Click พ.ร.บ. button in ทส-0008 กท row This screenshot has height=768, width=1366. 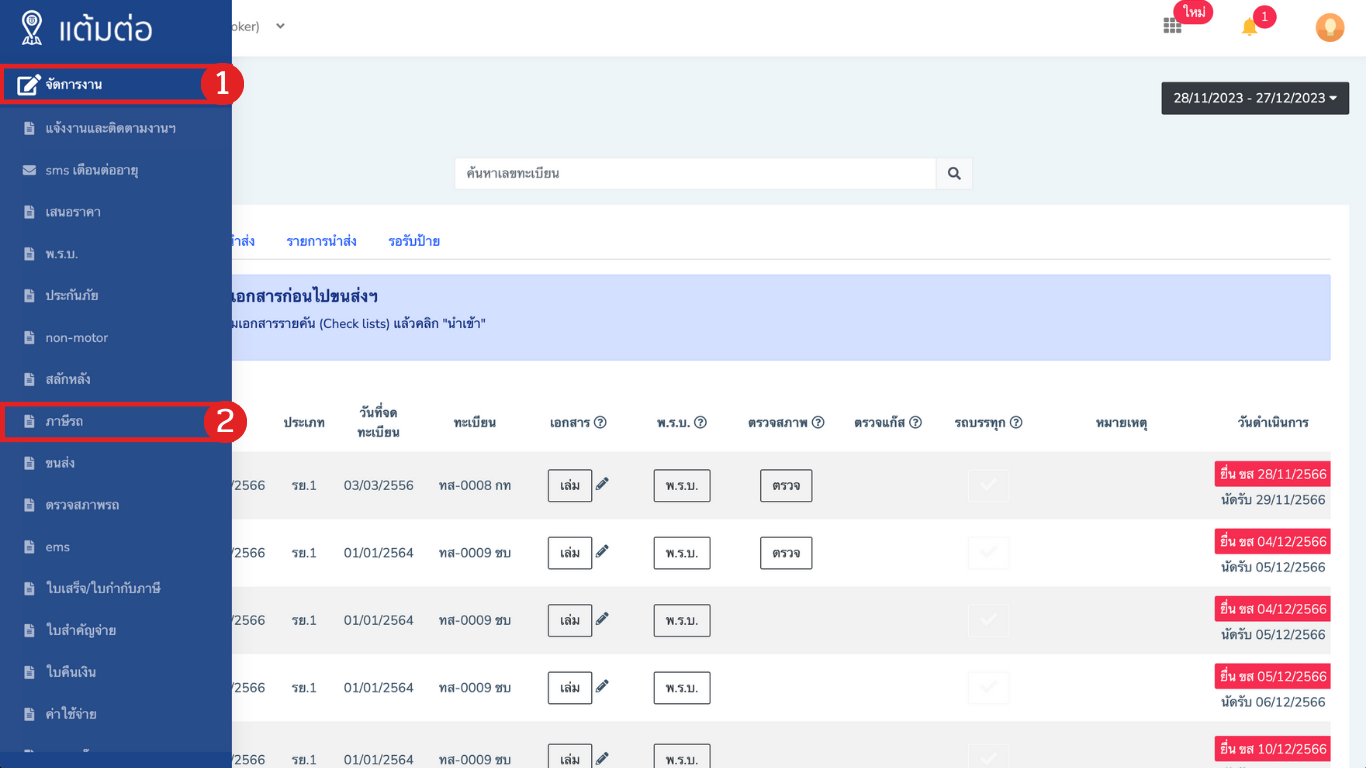pyautogui.click(x=682, y=485)
